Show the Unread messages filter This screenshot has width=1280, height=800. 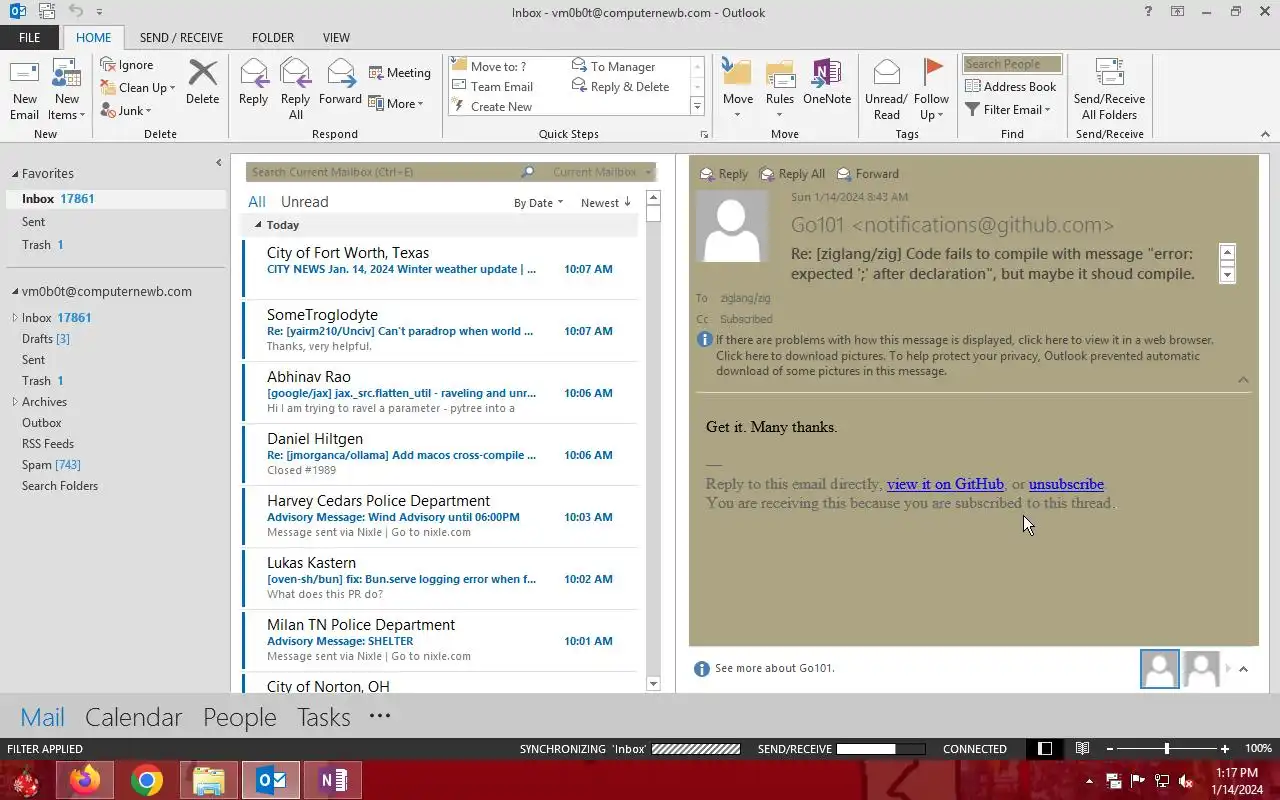coord(305,202)
